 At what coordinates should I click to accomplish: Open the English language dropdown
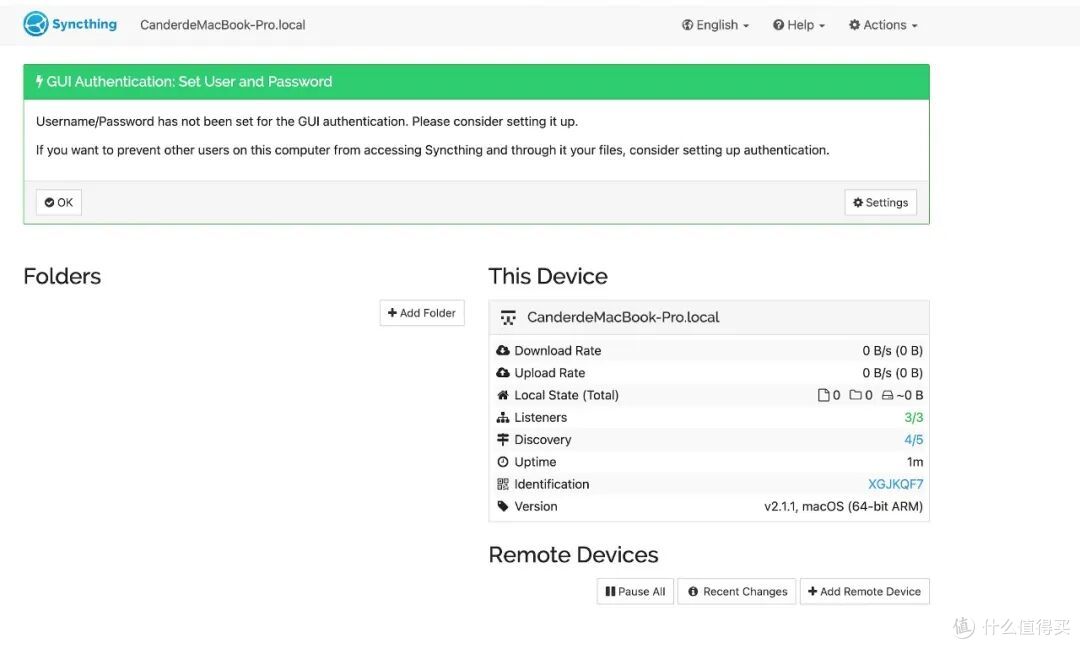point(715,25)
